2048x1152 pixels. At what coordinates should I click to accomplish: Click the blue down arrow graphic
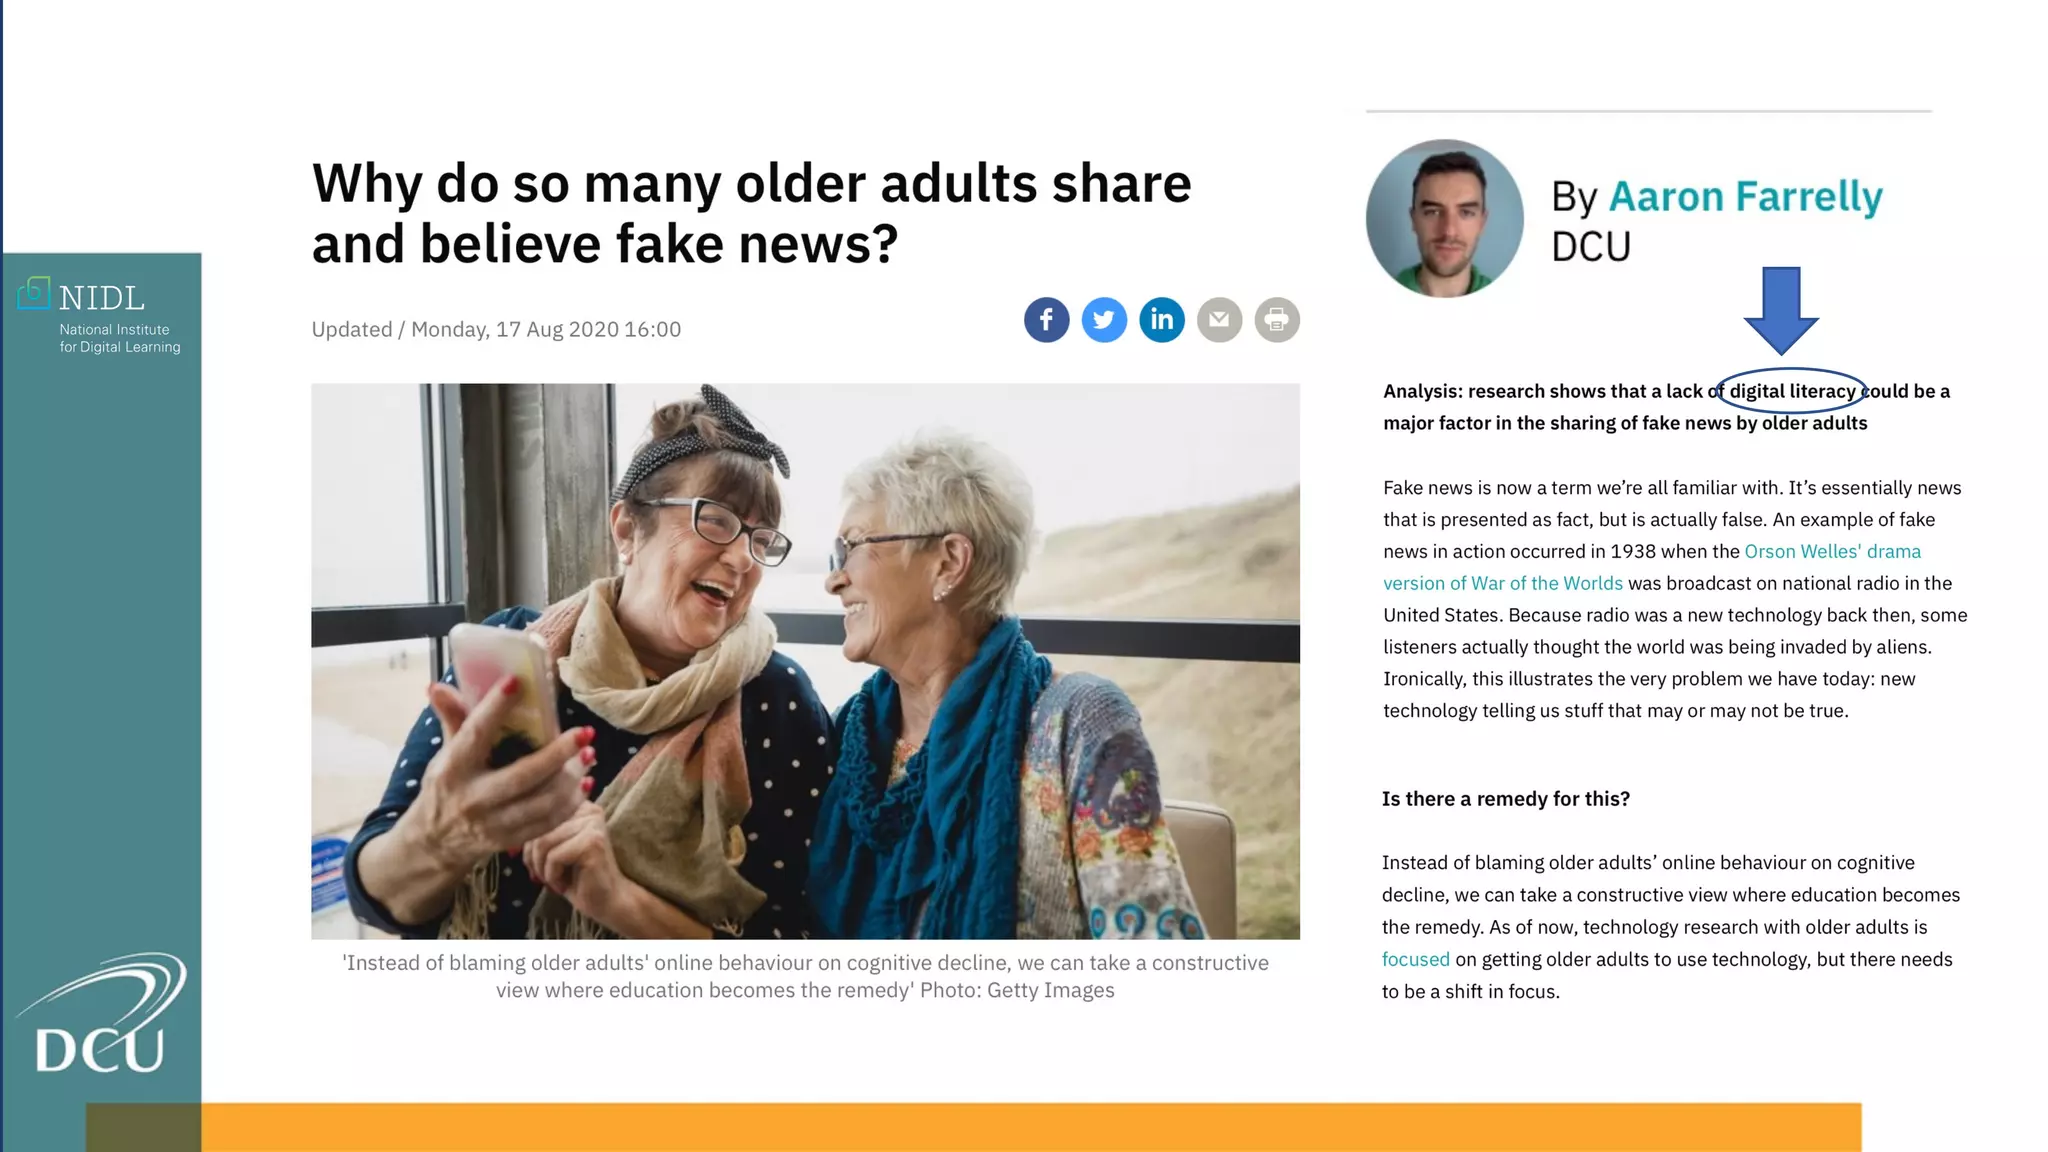tap(1781, 311)
